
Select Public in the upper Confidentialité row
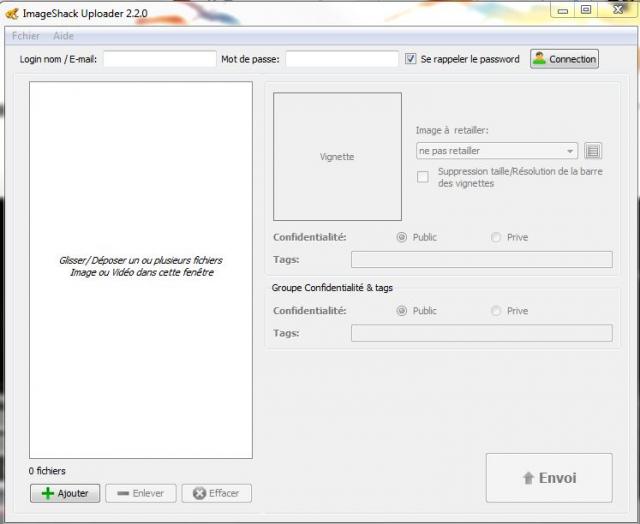tap(402, 237)
